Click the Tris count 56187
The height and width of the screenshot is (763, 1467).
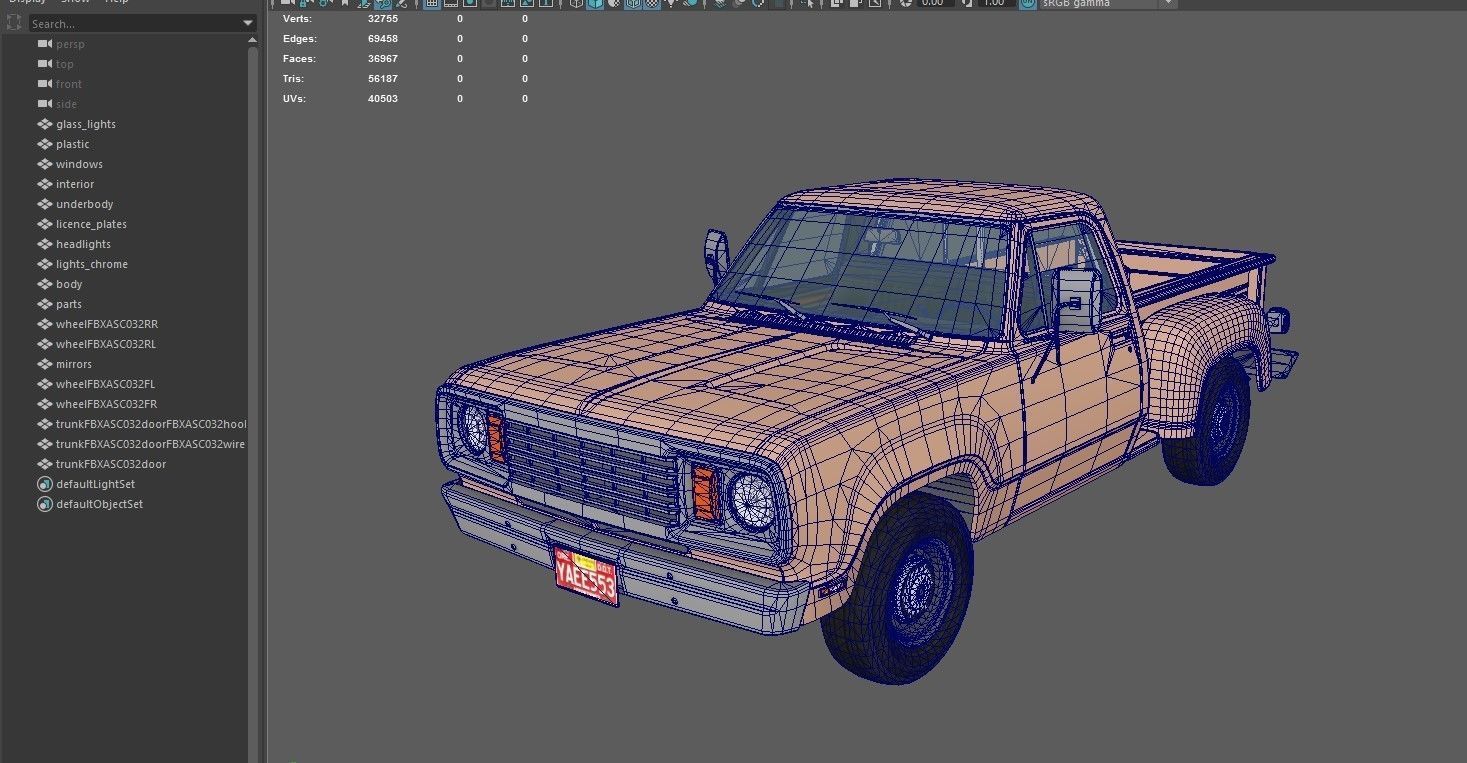pos(383,78)
